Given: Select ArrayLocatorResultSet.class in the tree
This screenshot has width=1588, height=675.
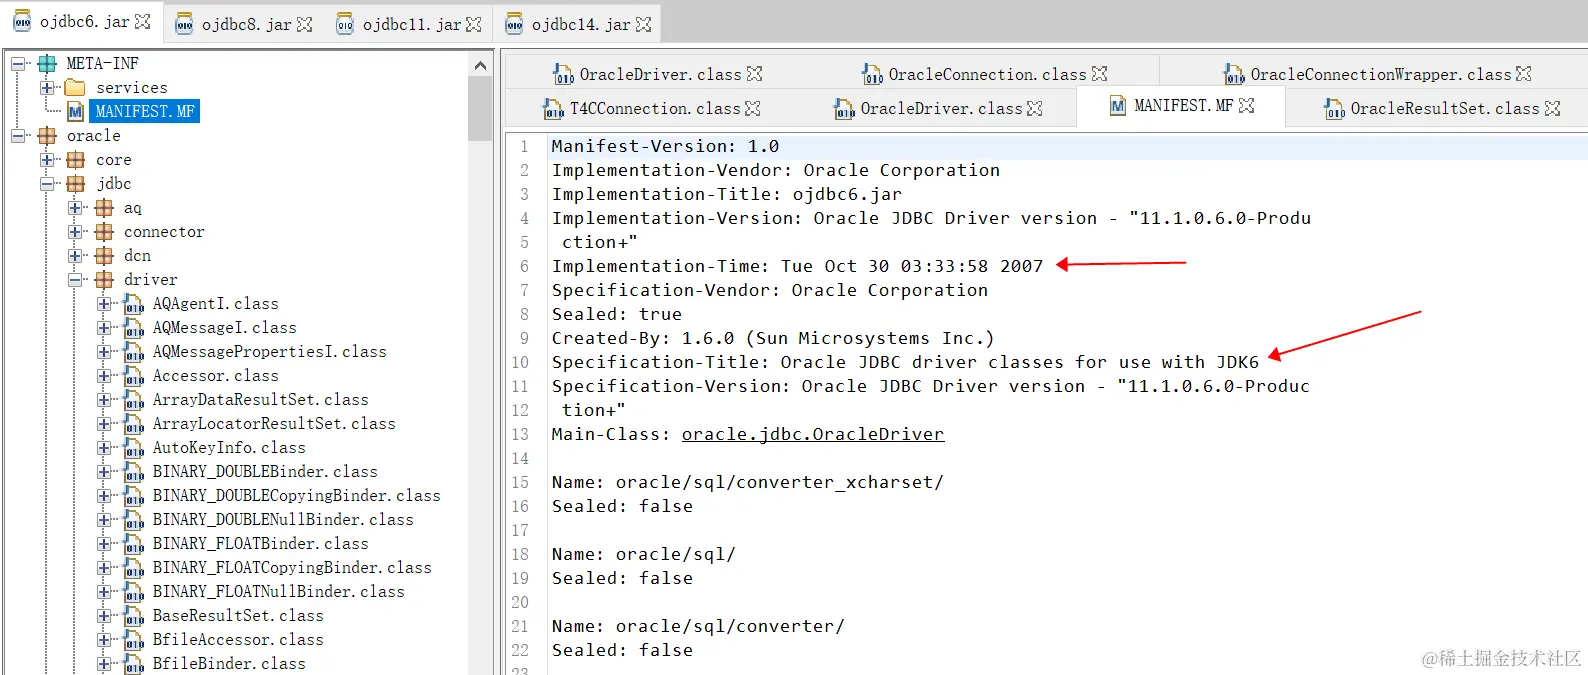Looking at the screenshot, I should [x=274, y=424].
